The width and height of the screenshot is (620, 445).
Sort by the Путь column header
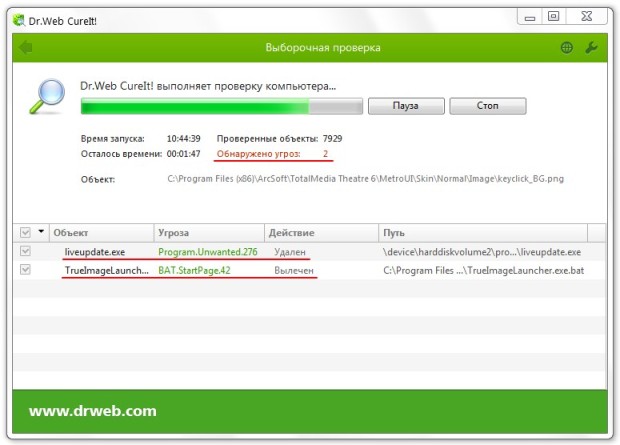point(483,233)
